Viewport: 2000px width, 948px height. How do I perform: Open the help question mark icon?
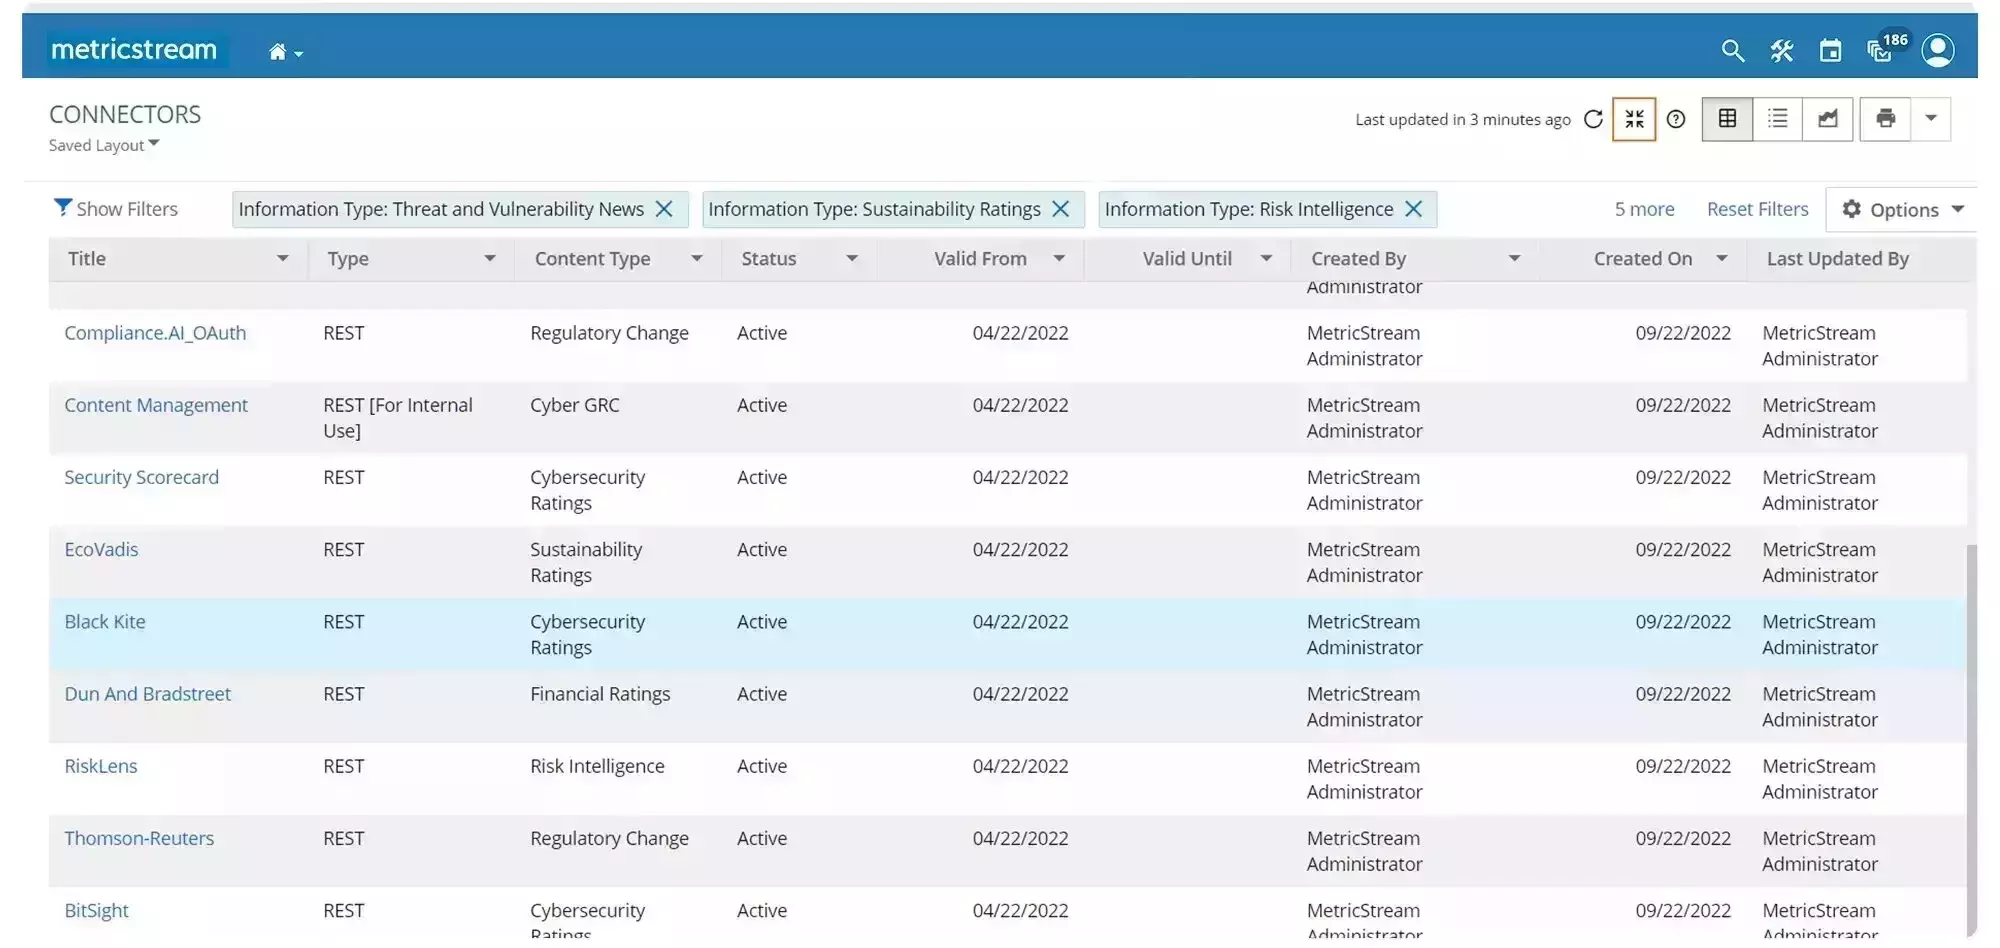(x=1676, y=119)
